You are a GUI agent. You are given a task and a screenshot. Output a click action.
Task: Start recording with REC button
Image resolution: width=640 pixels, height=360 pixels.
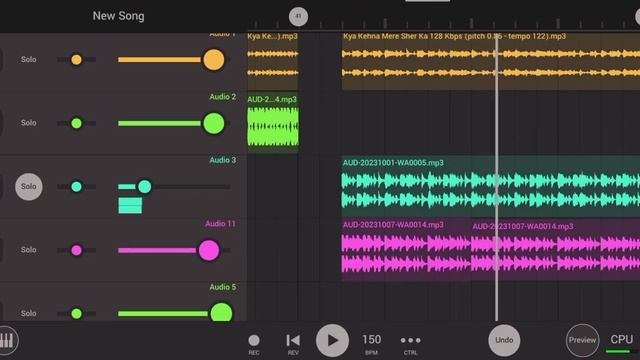254,344
